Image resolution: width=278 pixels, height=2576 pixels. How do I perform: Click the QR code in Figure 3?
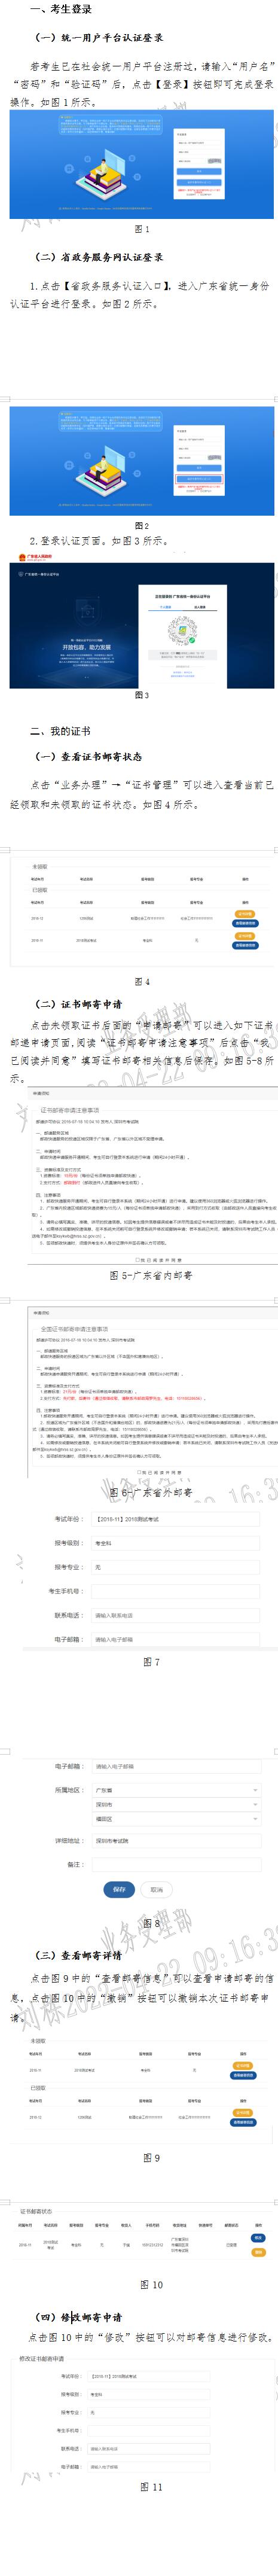pos(181,631)
